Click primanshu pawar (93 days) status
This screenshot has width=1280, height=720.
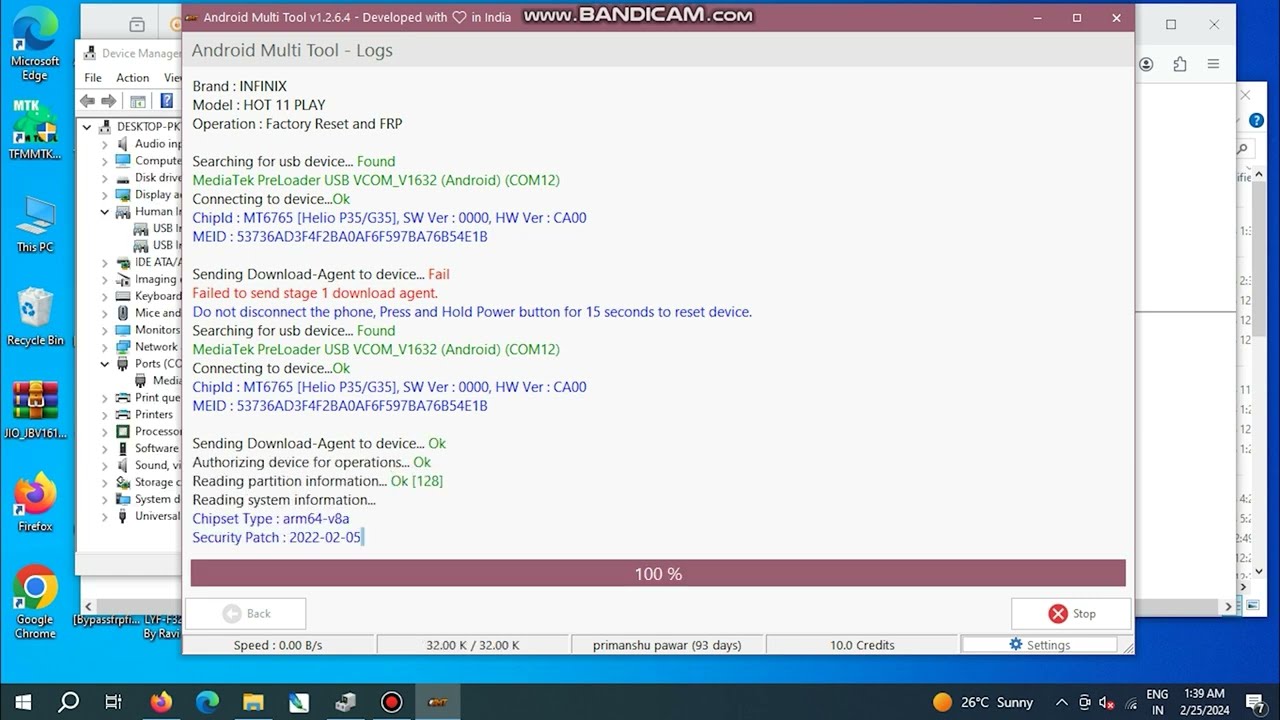point(667,645)
